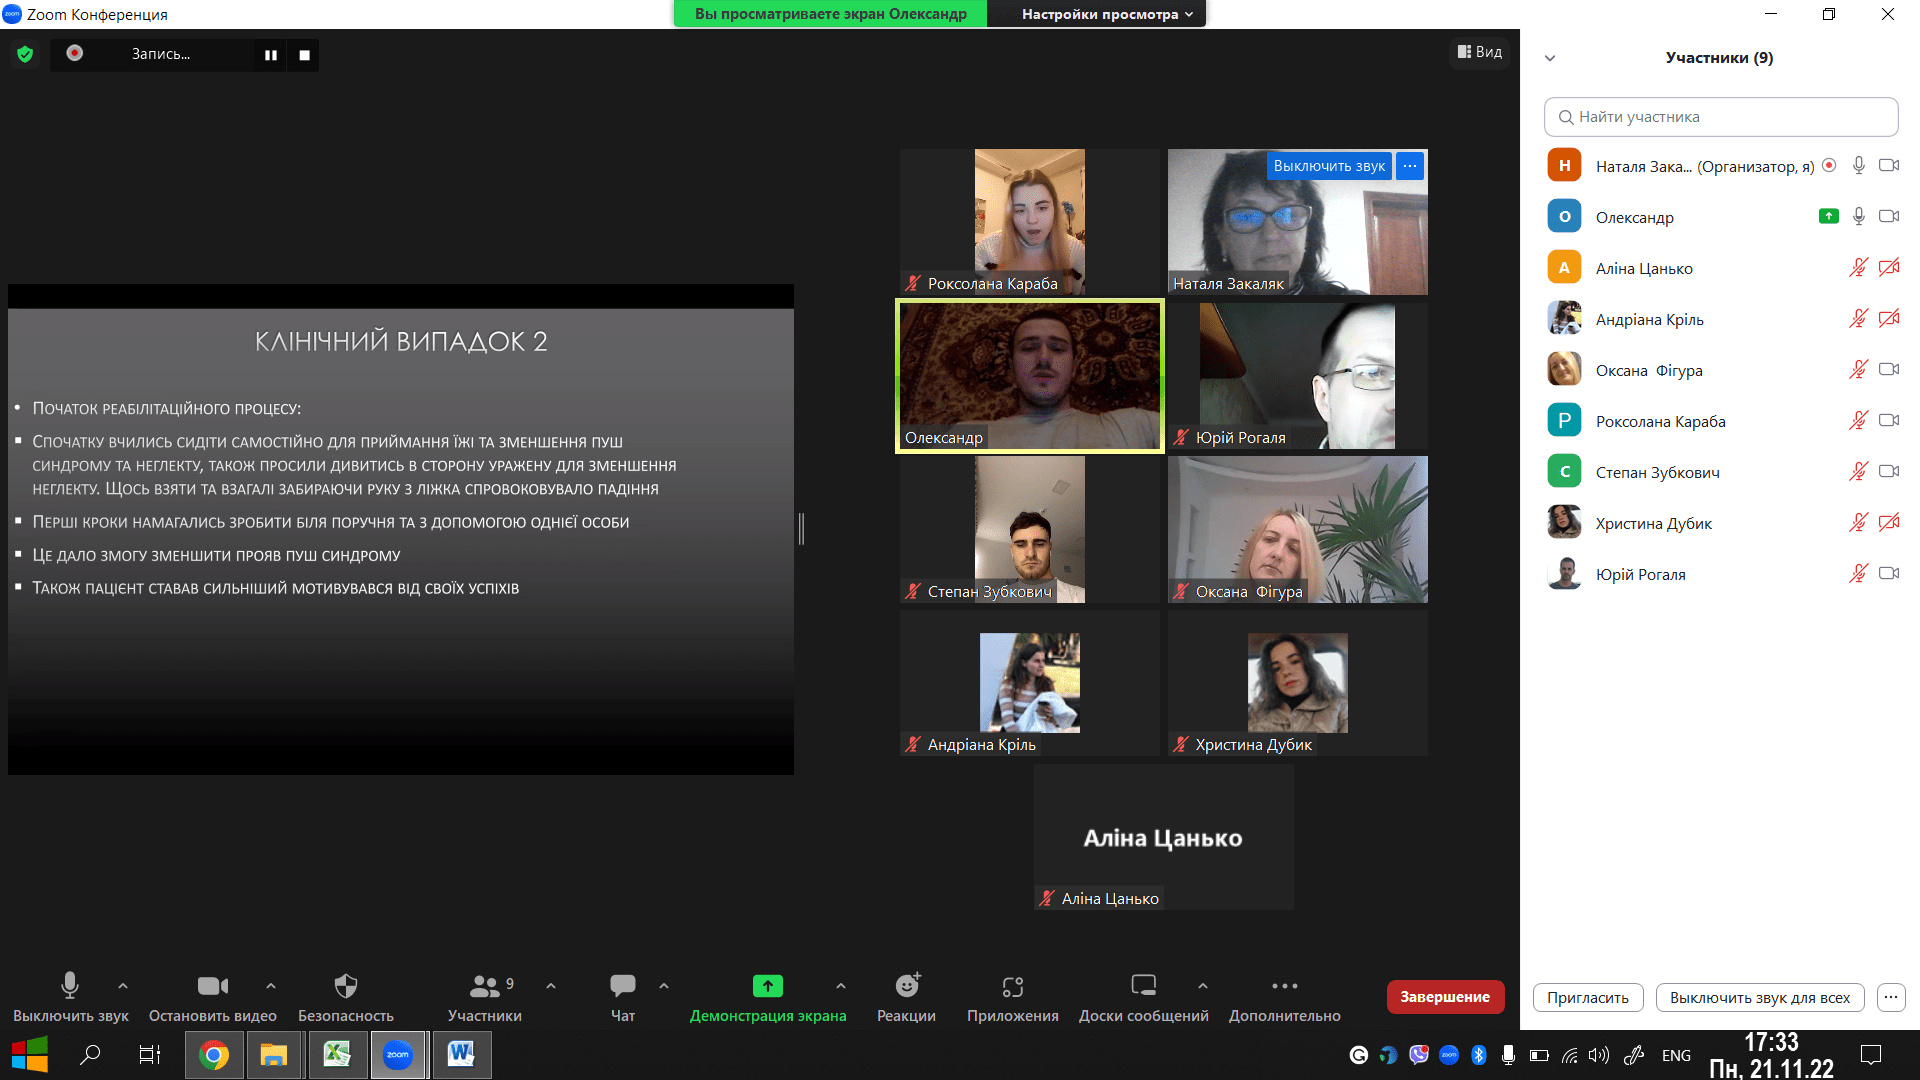Open Whiteboards icon in toolbar
The image size is (1920, 1080).
[1143, 986]
